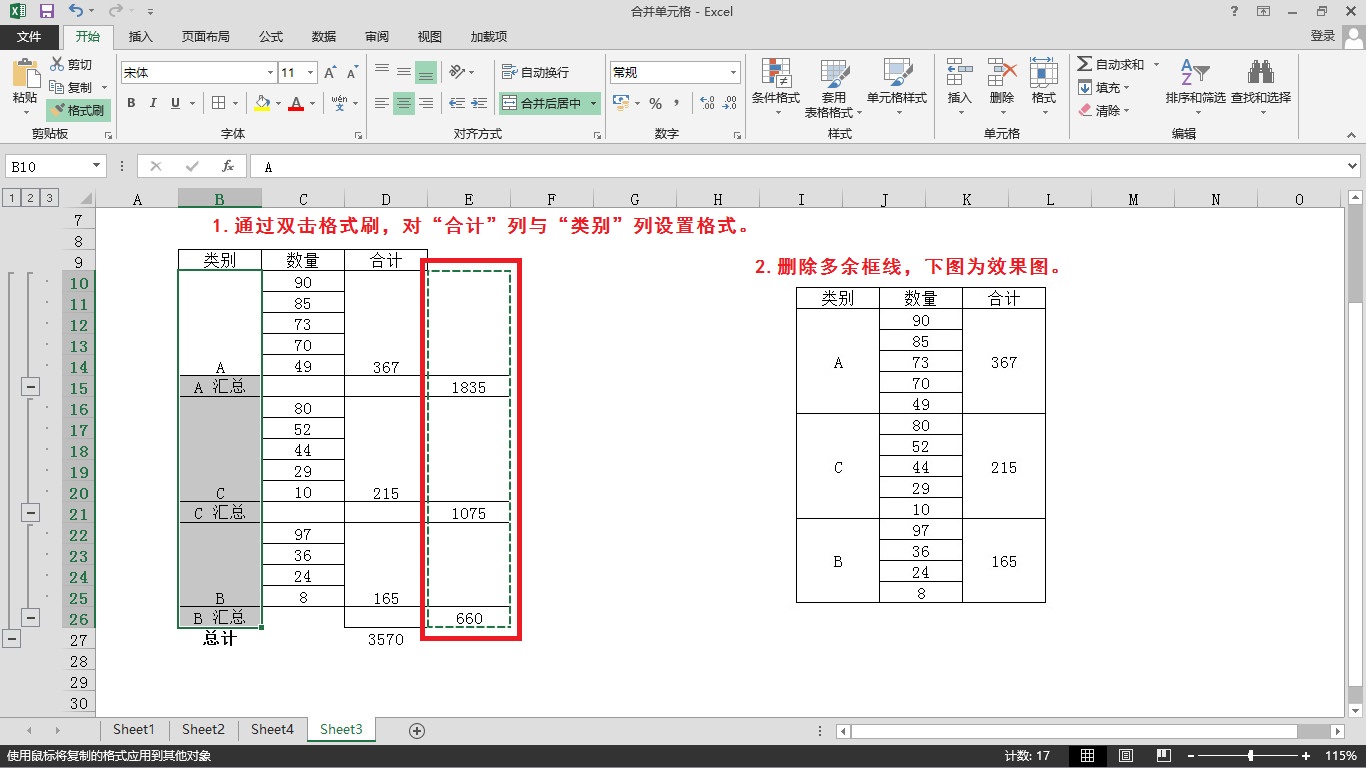Open the File (文件) tab
The image size is (1366, 768).
[x=30, y=36]
